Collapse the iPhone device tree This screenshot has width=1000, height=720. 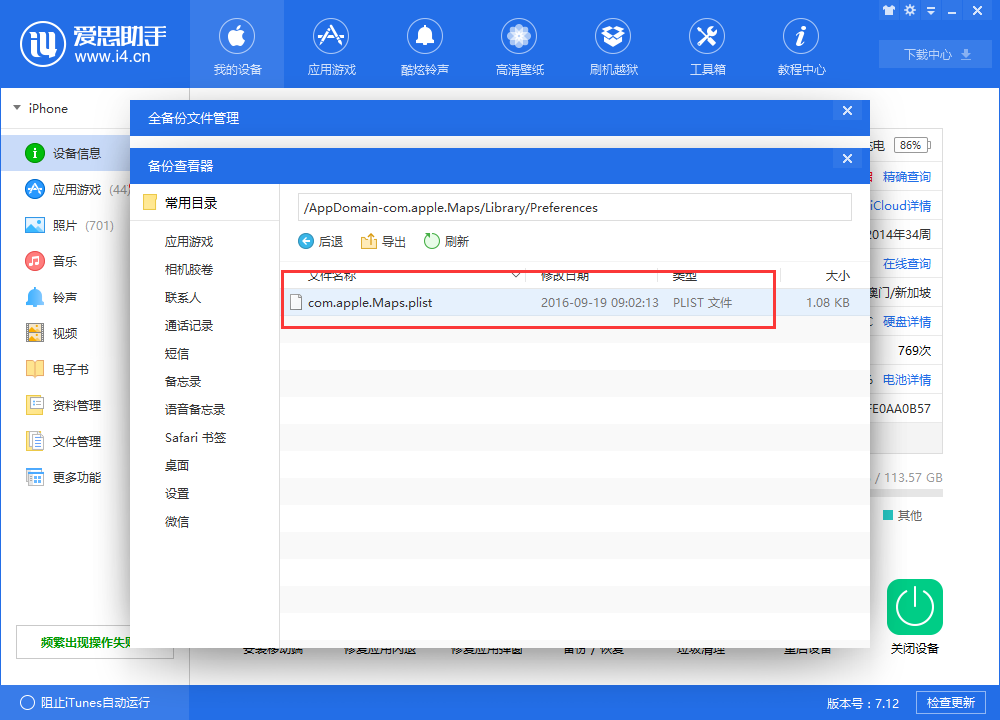(x=17, y=108)
